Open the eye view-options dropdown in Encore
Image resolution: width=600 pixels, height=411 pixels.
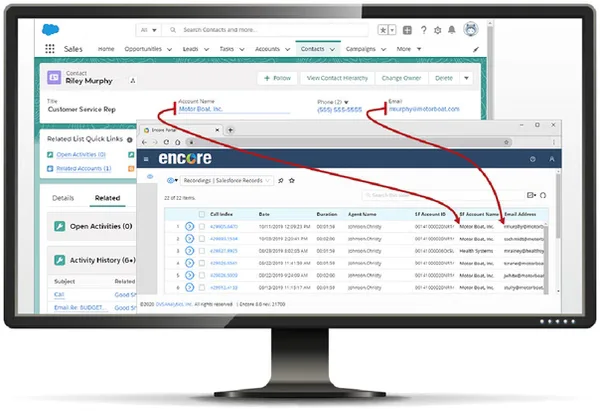click(173, 180)
